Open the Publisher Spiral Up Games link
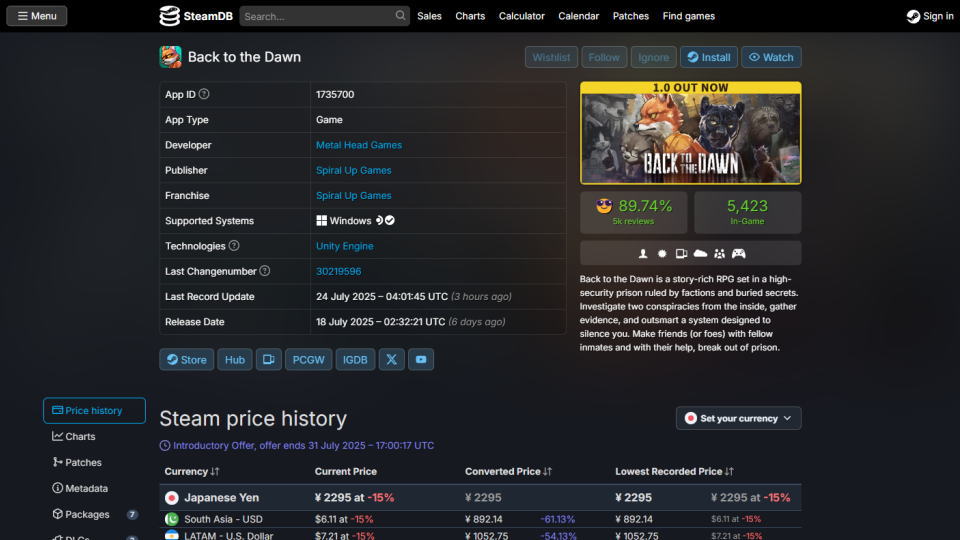The image size is (960, 540). [353, 170]
